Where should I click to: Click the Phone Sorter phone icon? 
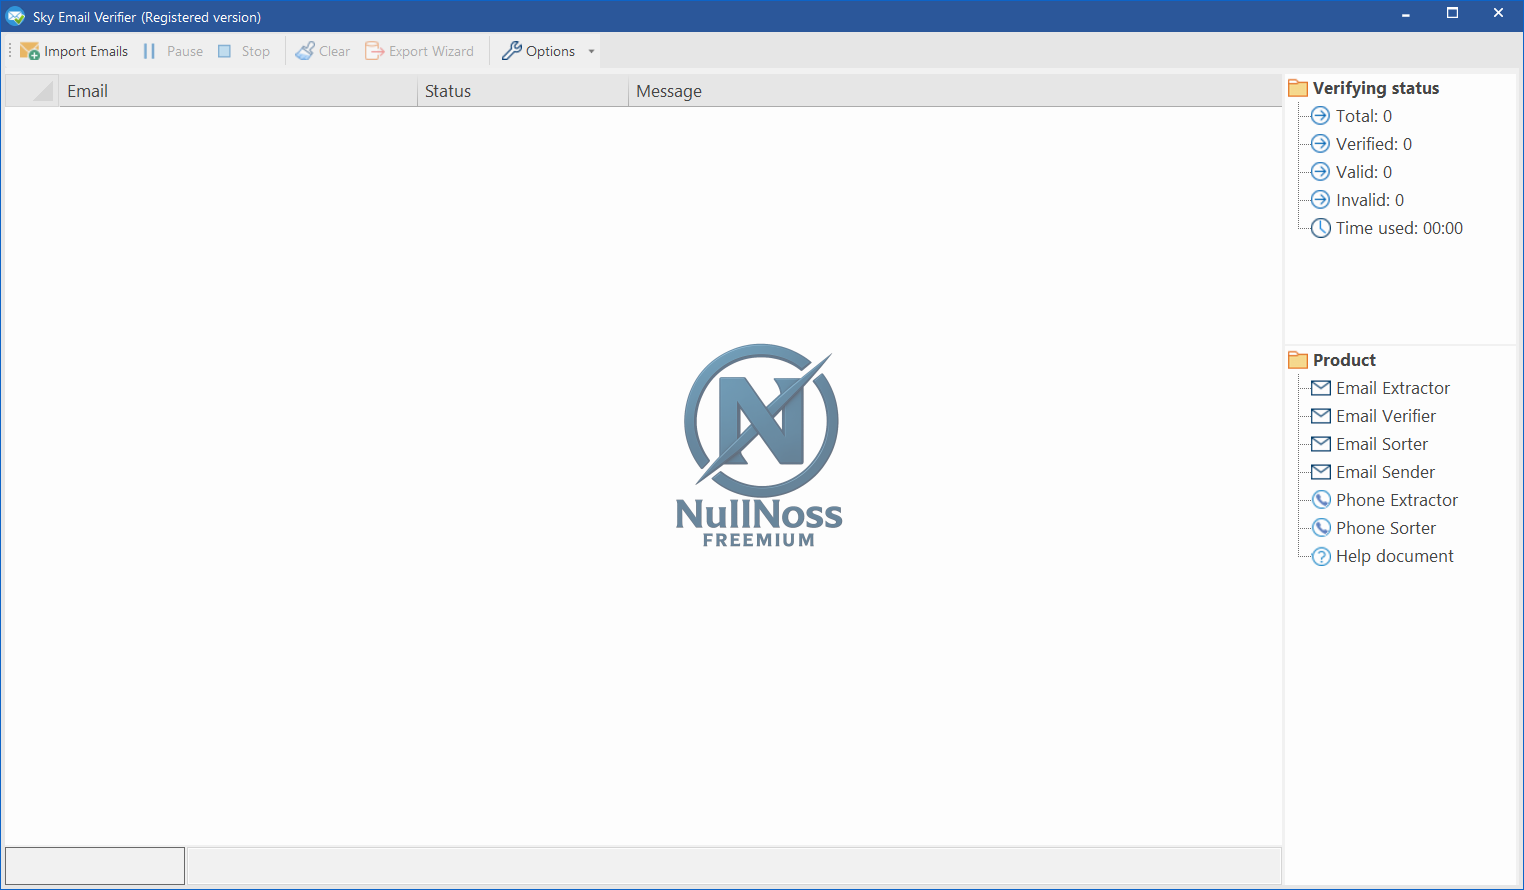1321,528
